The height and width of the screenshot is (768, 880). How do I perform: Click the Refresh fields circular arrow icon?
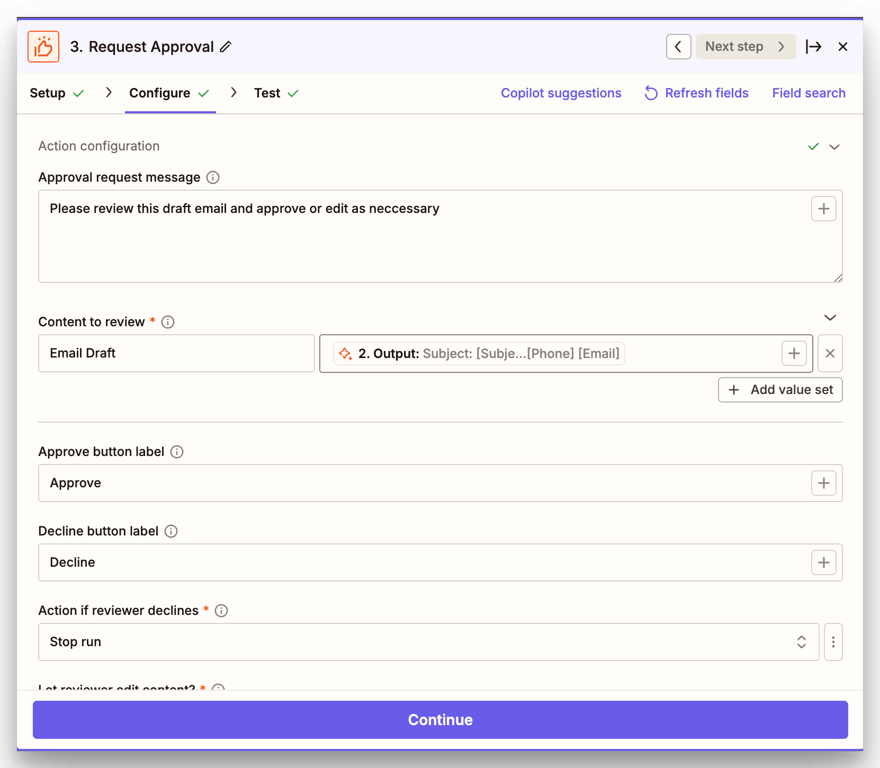[651, 93]
